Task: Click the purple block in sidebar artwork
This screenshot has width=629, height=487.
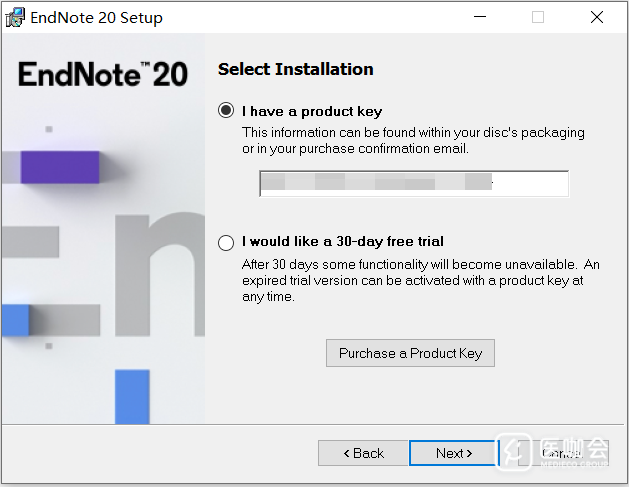Action: coord(60,167)
